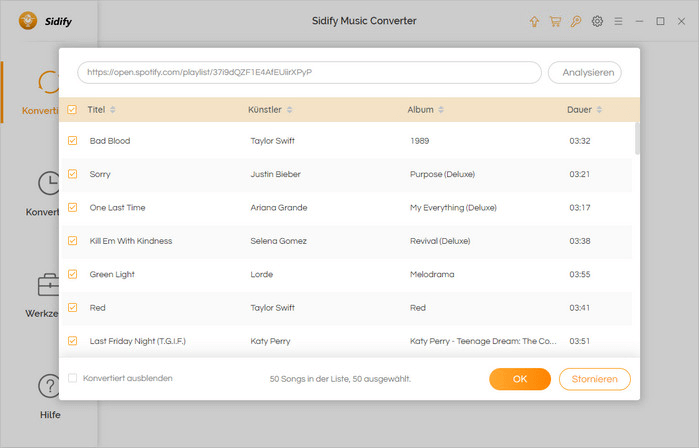Sort by Künstler column sort arrows
The width and height of the screenshot is (699, 448).
[289, 110]
